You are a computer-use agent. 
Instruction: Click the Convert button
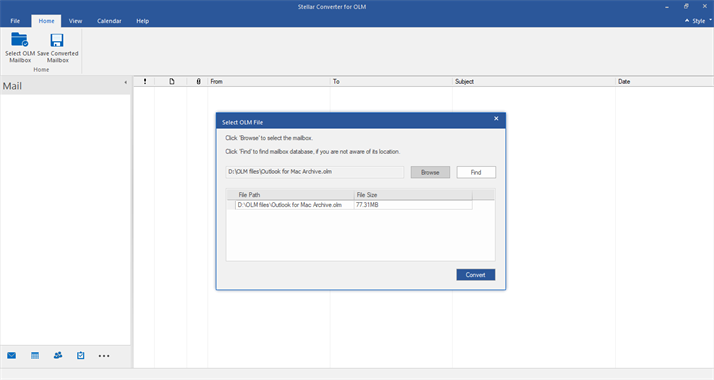(475, 275)
